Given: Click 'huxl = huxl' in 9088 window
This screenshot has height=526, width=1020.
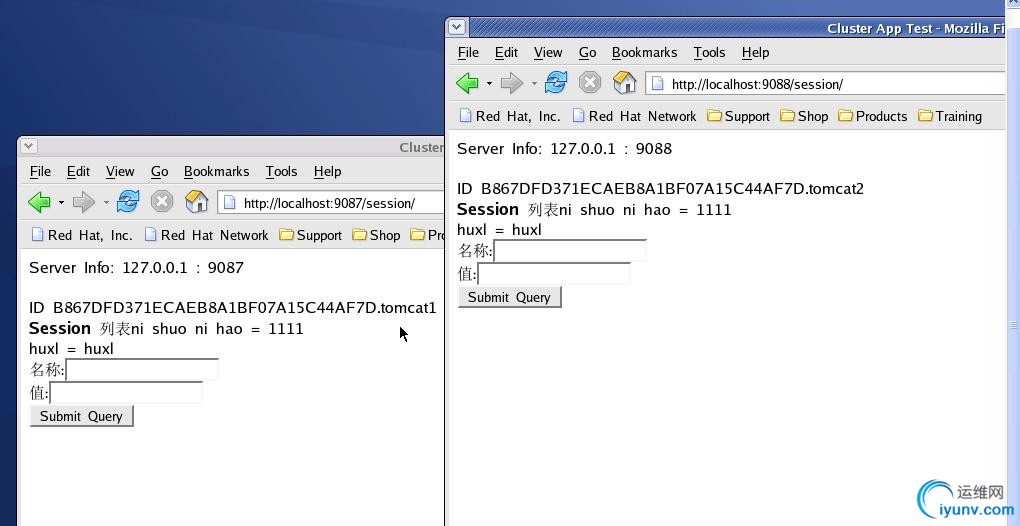Looking at the screenshot, I should click(500, 230).
